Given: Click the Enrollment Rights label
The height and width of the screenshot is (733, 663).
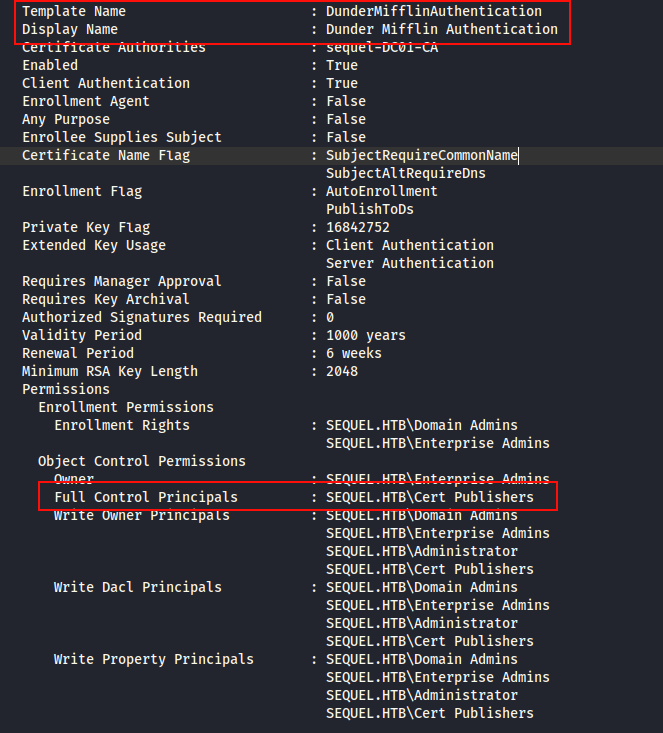Looking at the screenshot, I should coord(122,425).
